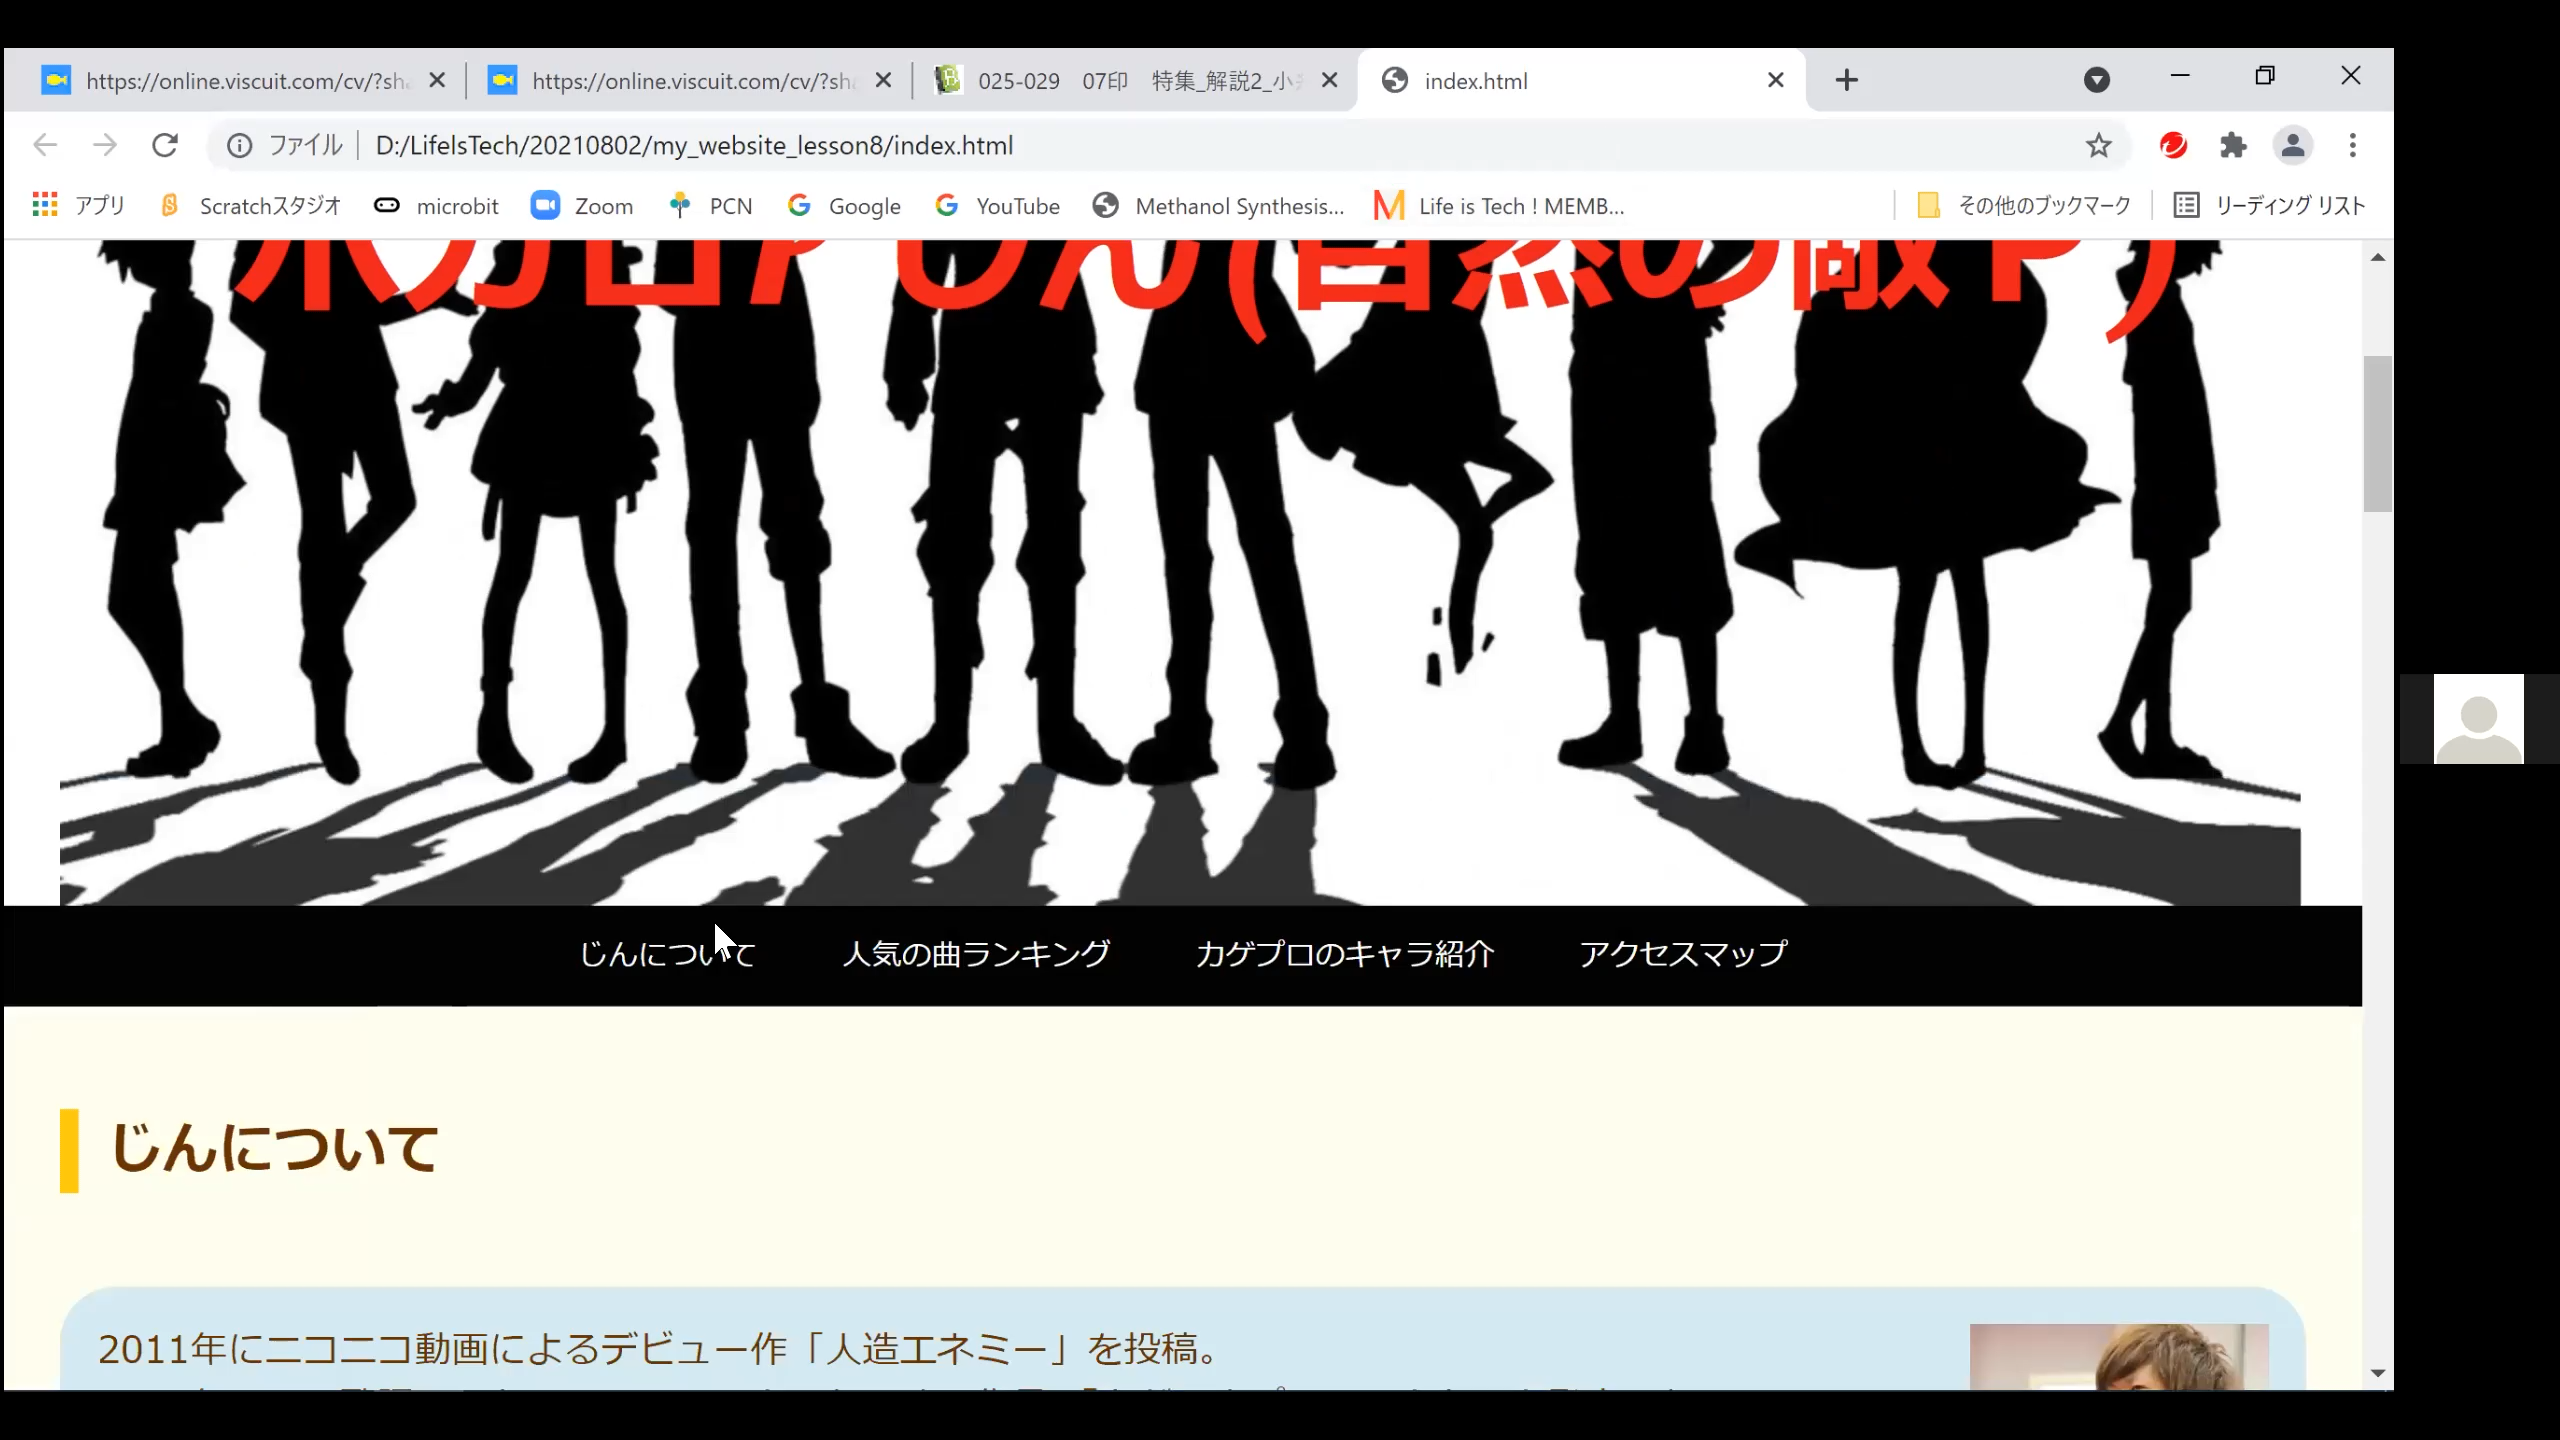
Task: Expand the その他のブックマーク folder
Action: tap(2023, 206)
